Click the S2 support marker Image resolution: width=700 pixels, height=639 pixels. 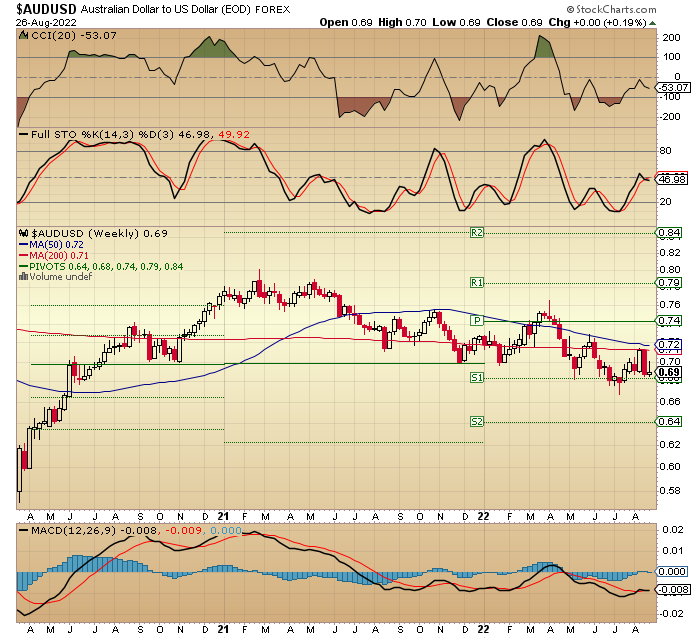(x=477, y=422)
